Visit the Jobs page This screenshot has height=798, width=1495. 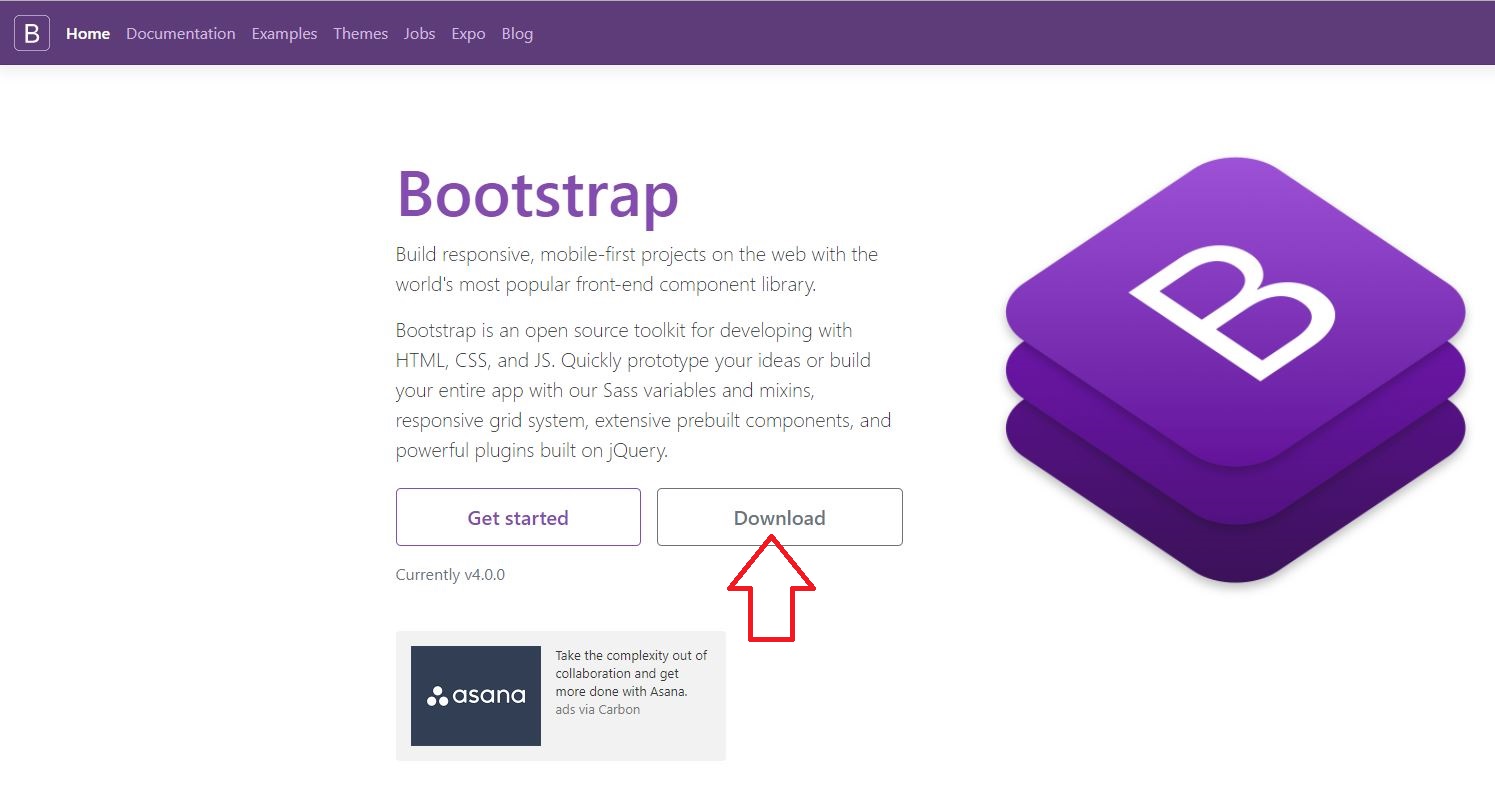point(419,34)
